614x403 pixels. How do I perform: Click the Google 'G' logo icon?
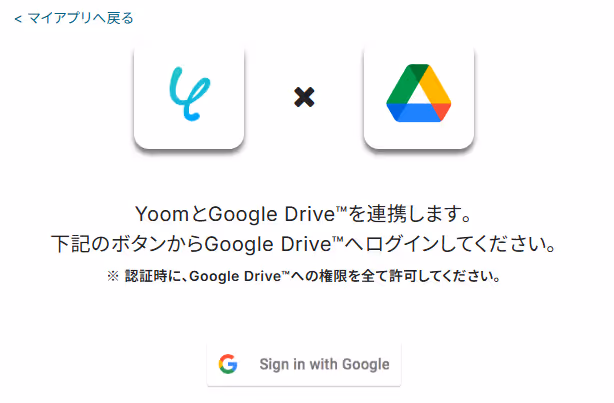tap(228, 364)
